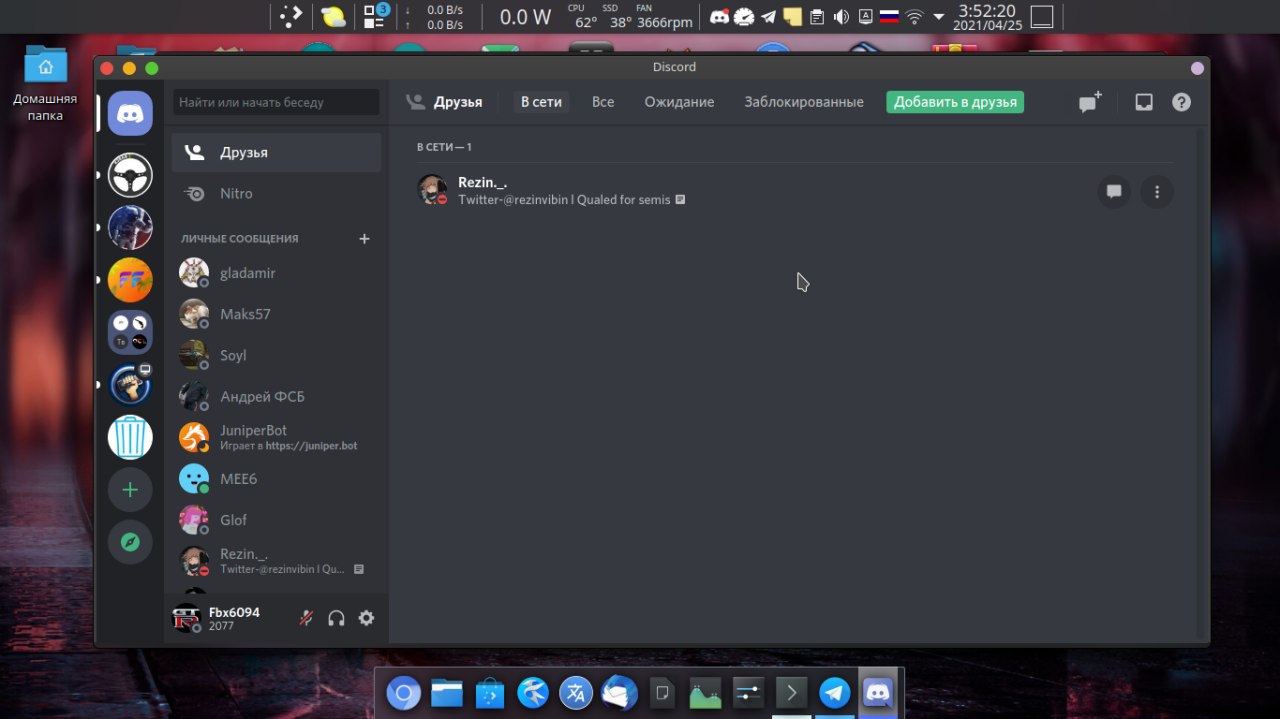Open the translator app in the dock
This screenshot has height=719, width=1280.
tap(576, 693)
